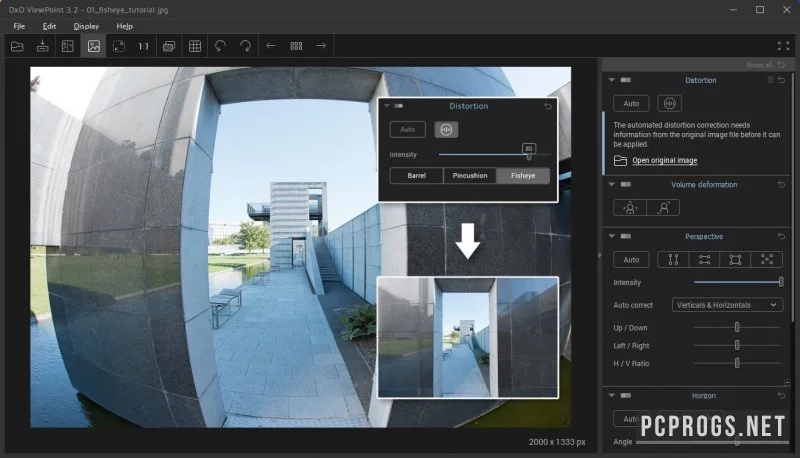This screenshot has width=800, height=458.
Task: Click the Up / Down slider handle
Action: pyautogui.click(x=737, y=327)
